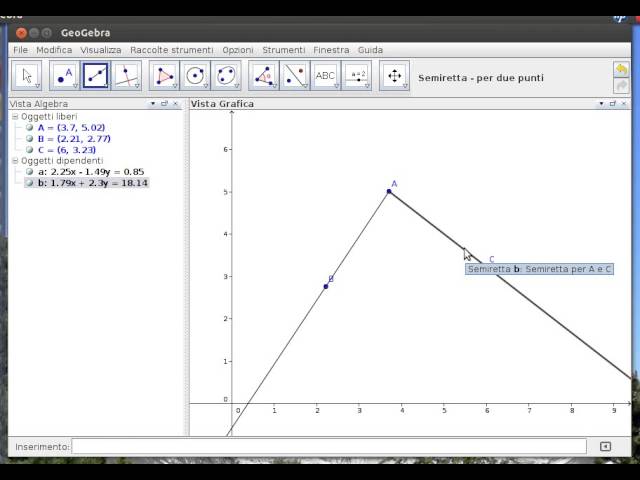Expand the Circle tool dropdown triangle
Image resolution: width=640 pixels, height=480 pixels.
pyautogui.click(x=206, y=86)
